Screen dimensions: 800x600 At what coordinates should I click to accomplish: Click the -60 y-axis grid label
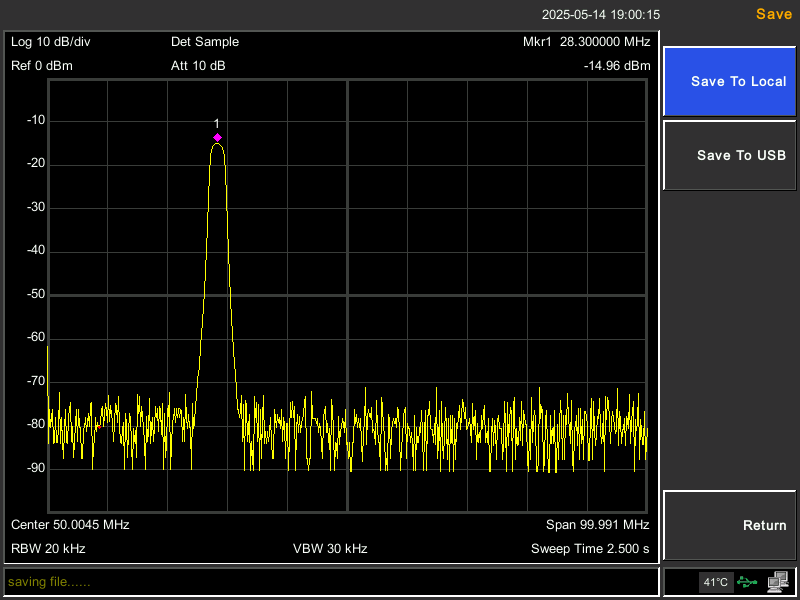point(36,338)
